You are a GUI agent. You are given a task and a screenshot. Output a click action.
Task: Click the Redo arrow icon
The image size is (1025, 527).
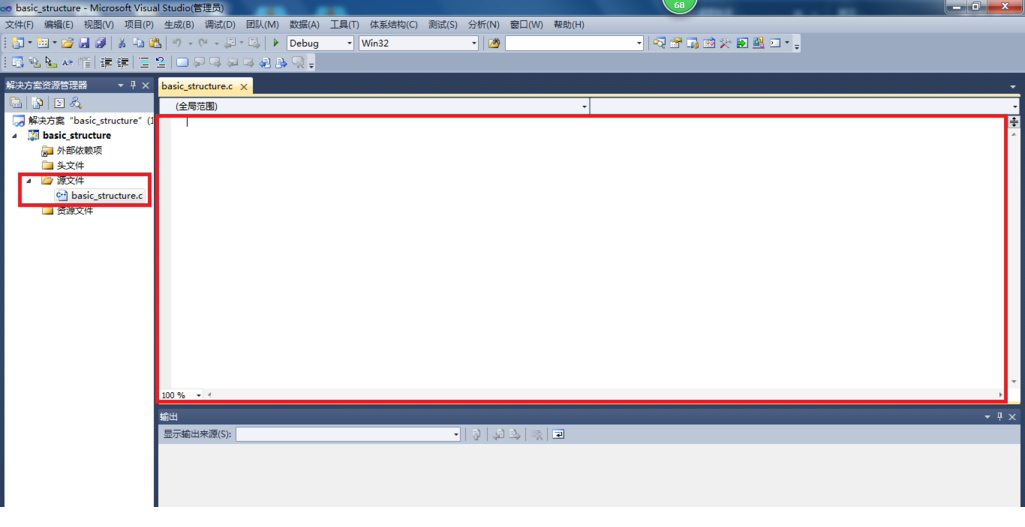coord(203,43)
